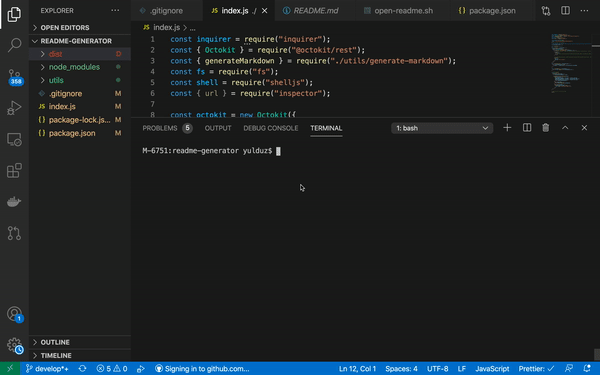Kill the terminal with trash icon

coord(546,128)
